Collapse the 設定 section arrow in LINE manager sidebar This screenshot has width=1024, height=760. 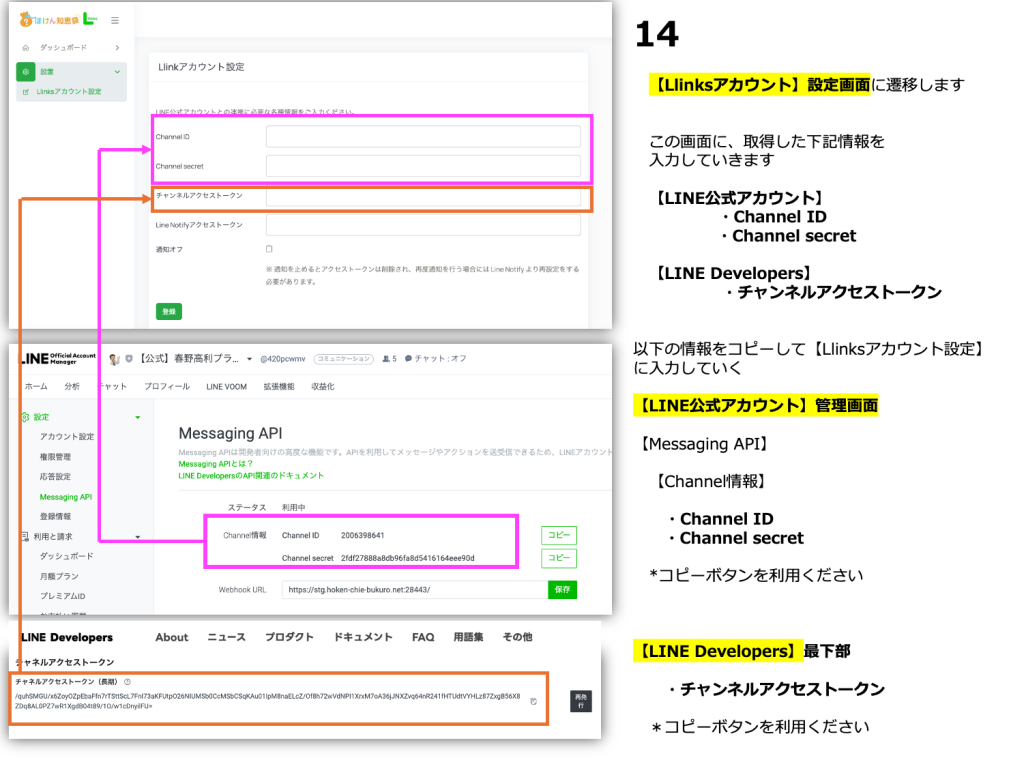click(x=138, y=417)
